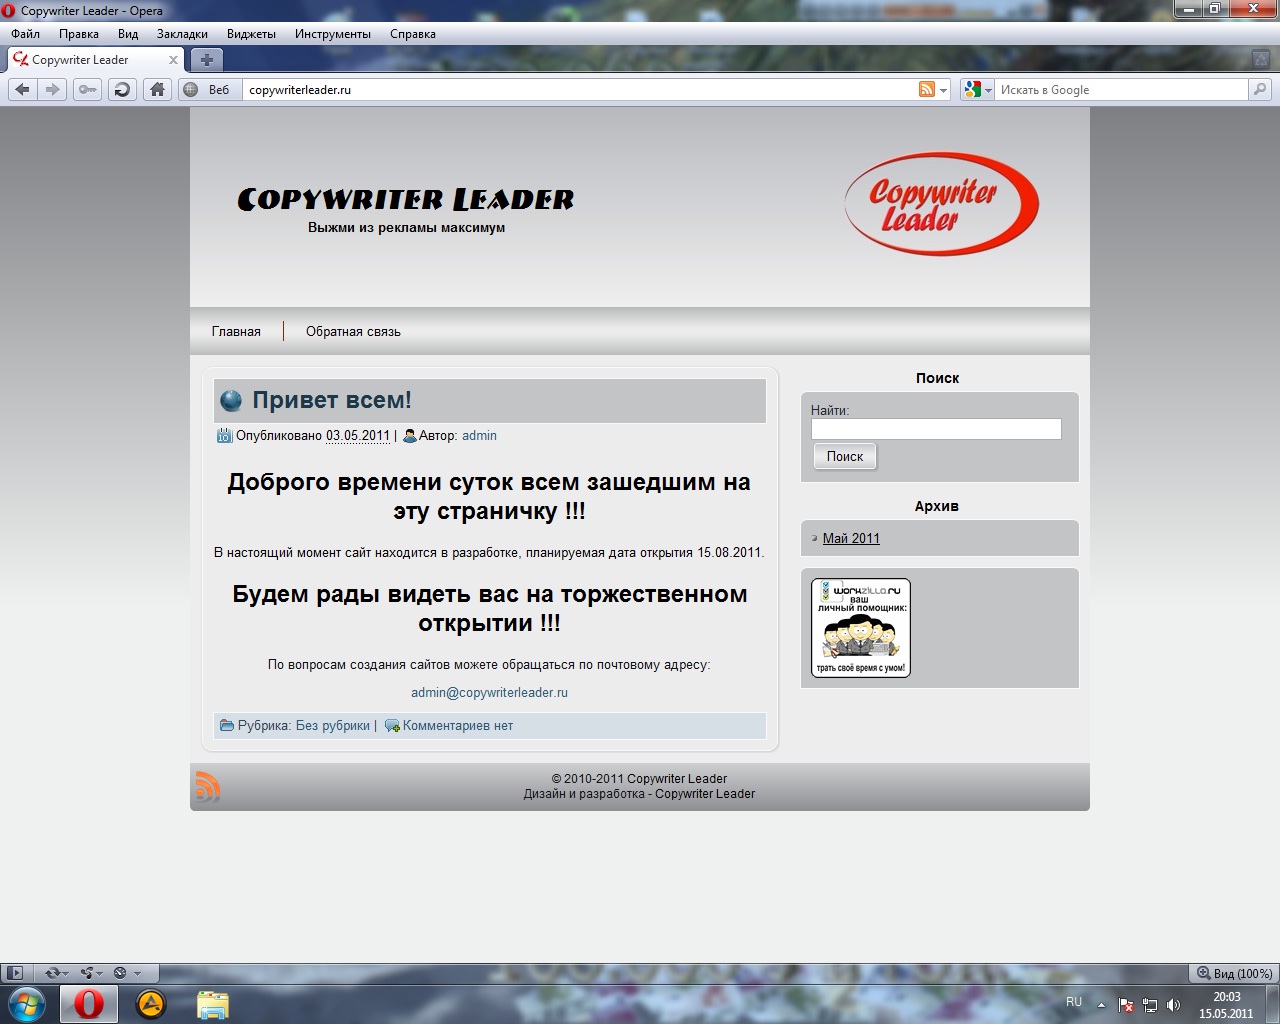Image resolution: width=1280 pixels, height=1024 pixels.
Task: Open the search engine selector dropdown
Action: [x=988, y=89]
